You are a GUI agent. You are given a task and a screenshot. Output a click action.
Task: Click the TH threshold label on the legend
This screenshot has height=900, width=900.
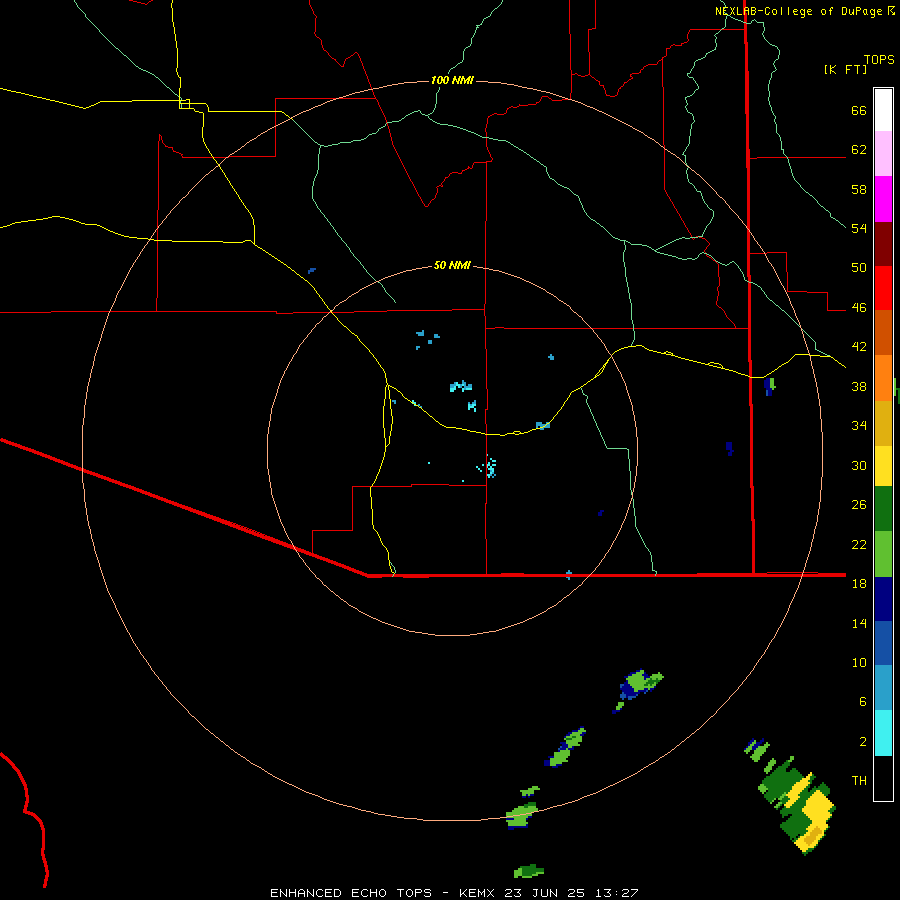[x=859, y=781]
